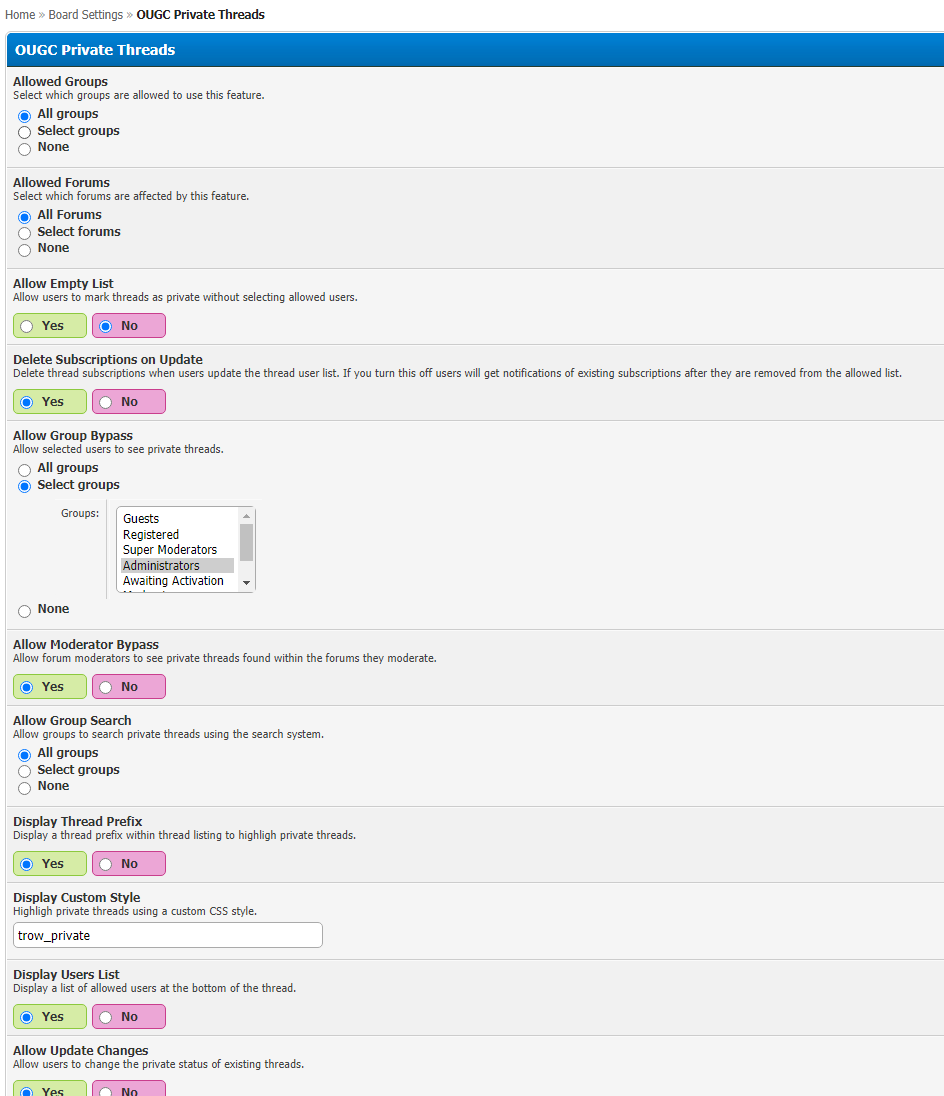Choose None under Allowed Forums
Viewport: 944px width, 1096px height.
click(24, 250)
